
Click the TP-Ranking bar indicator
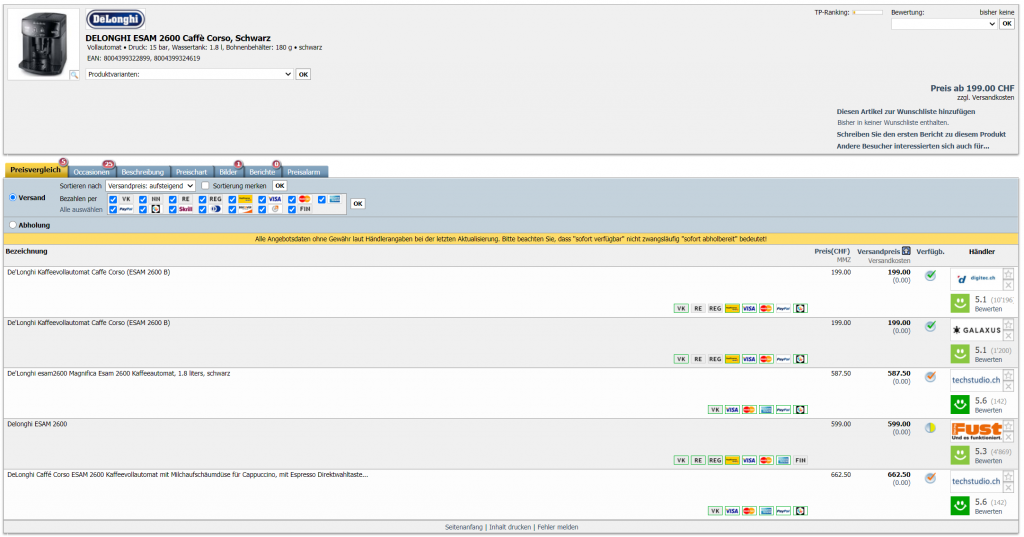(x=867, y=13)
